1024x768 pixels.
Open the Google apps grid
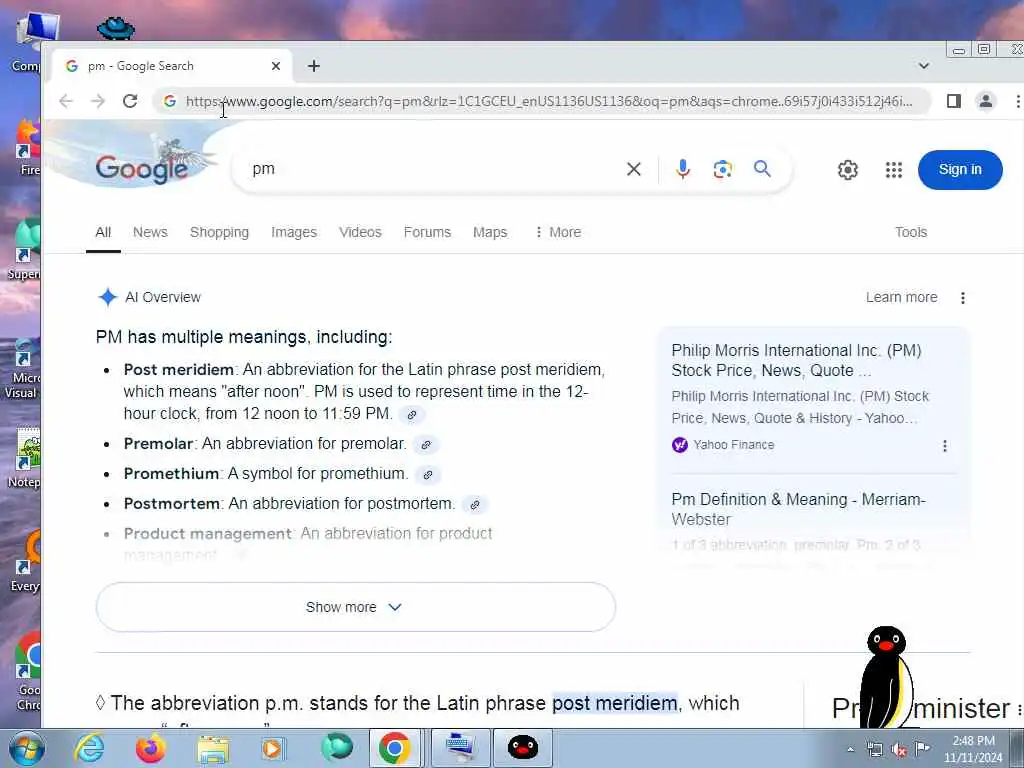point(893,170)
